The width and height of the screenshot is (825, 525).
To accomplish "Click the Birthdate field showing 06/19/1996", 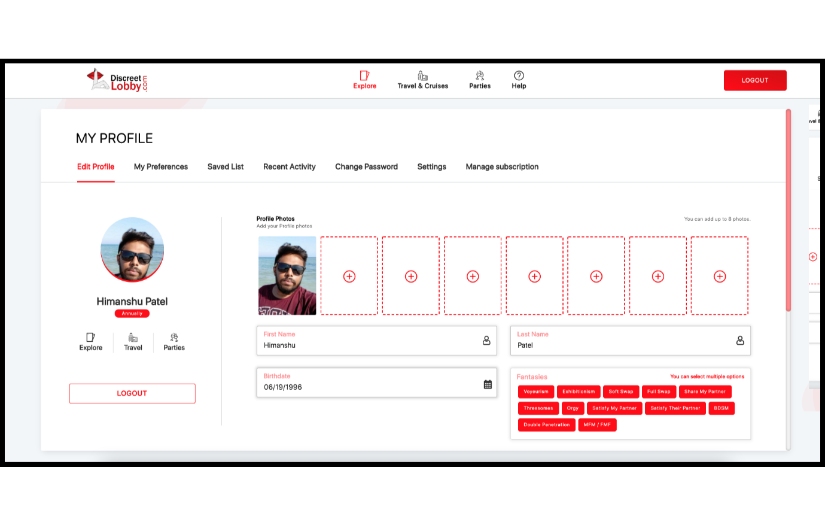I will coord(376,382).
